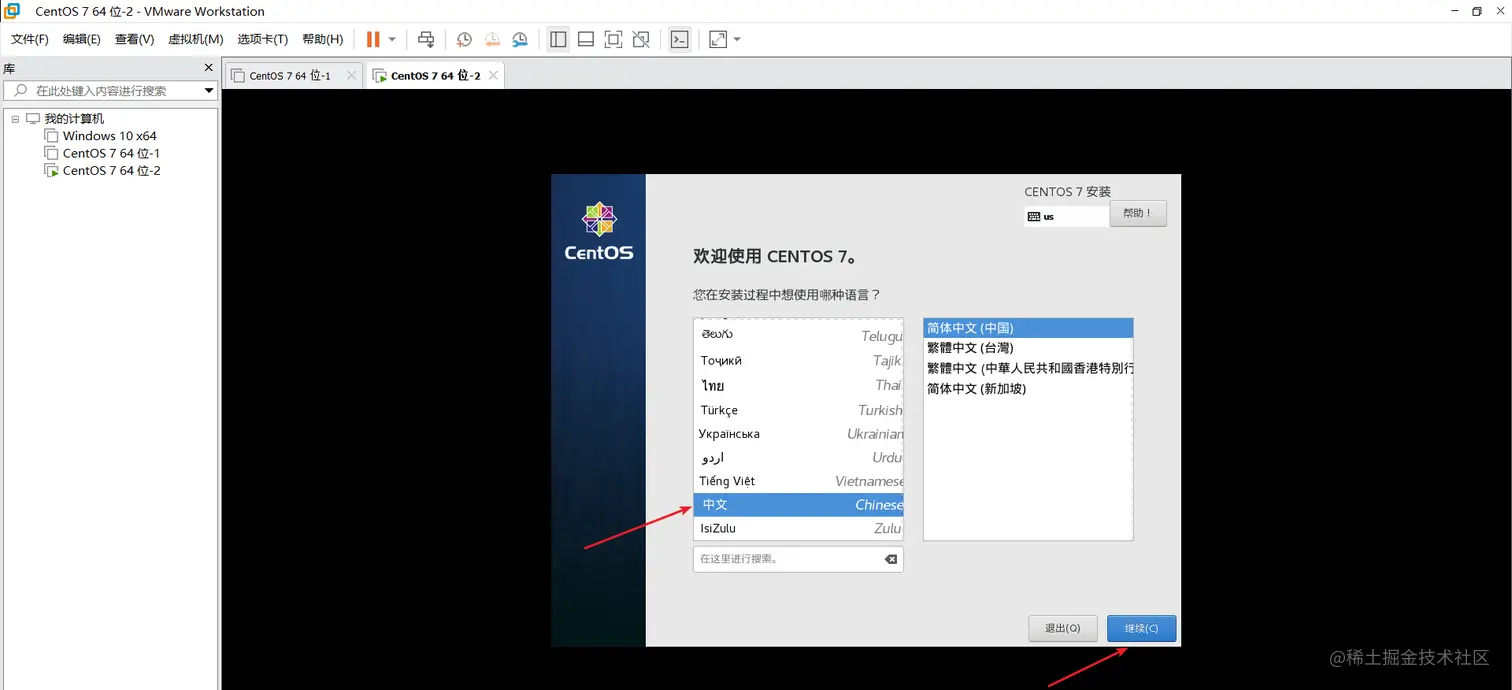The height and width of the screenshot is (690, 1512).
Task: Click the 继续(C) continue button
Action: click(x=1141, y=628)
